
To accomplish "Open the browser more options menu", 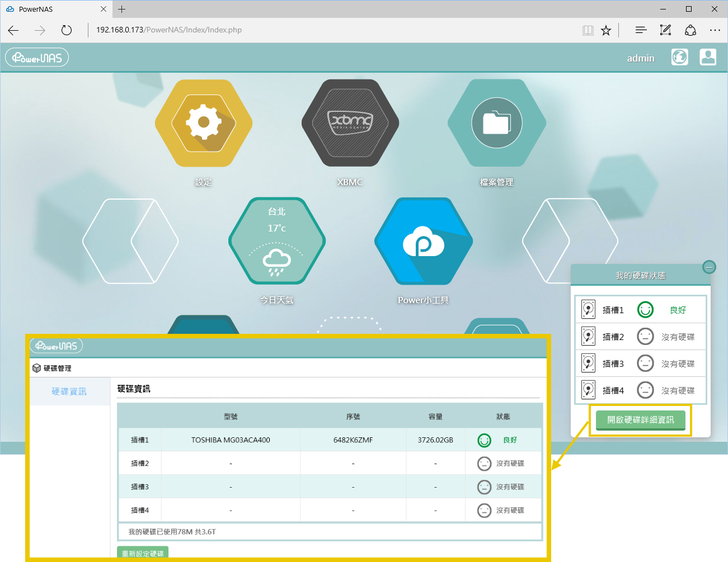I will tap(712, 30).
